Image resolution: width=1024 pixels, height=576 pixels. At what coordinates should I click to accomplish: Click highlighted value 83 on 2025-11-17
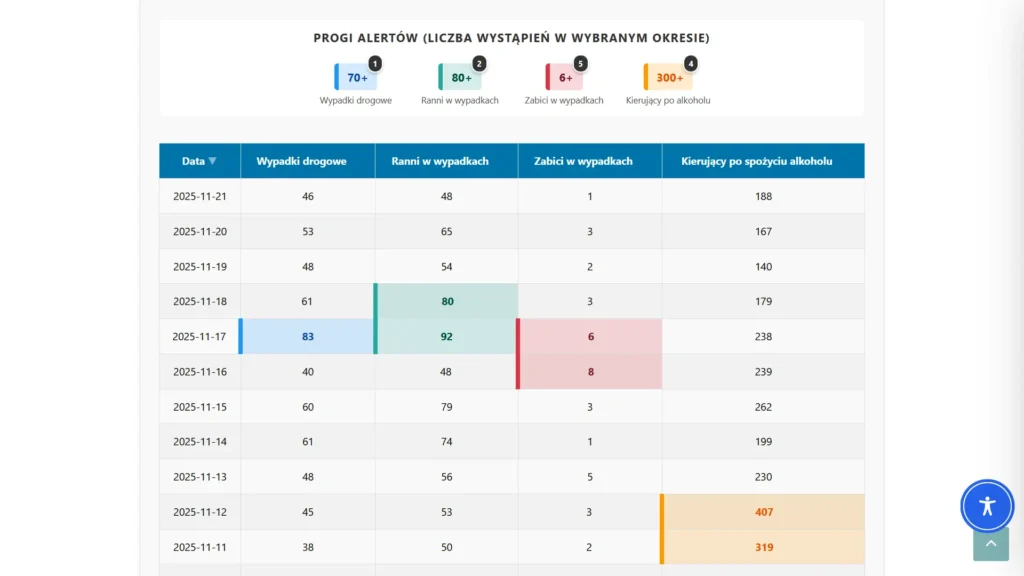308,337
